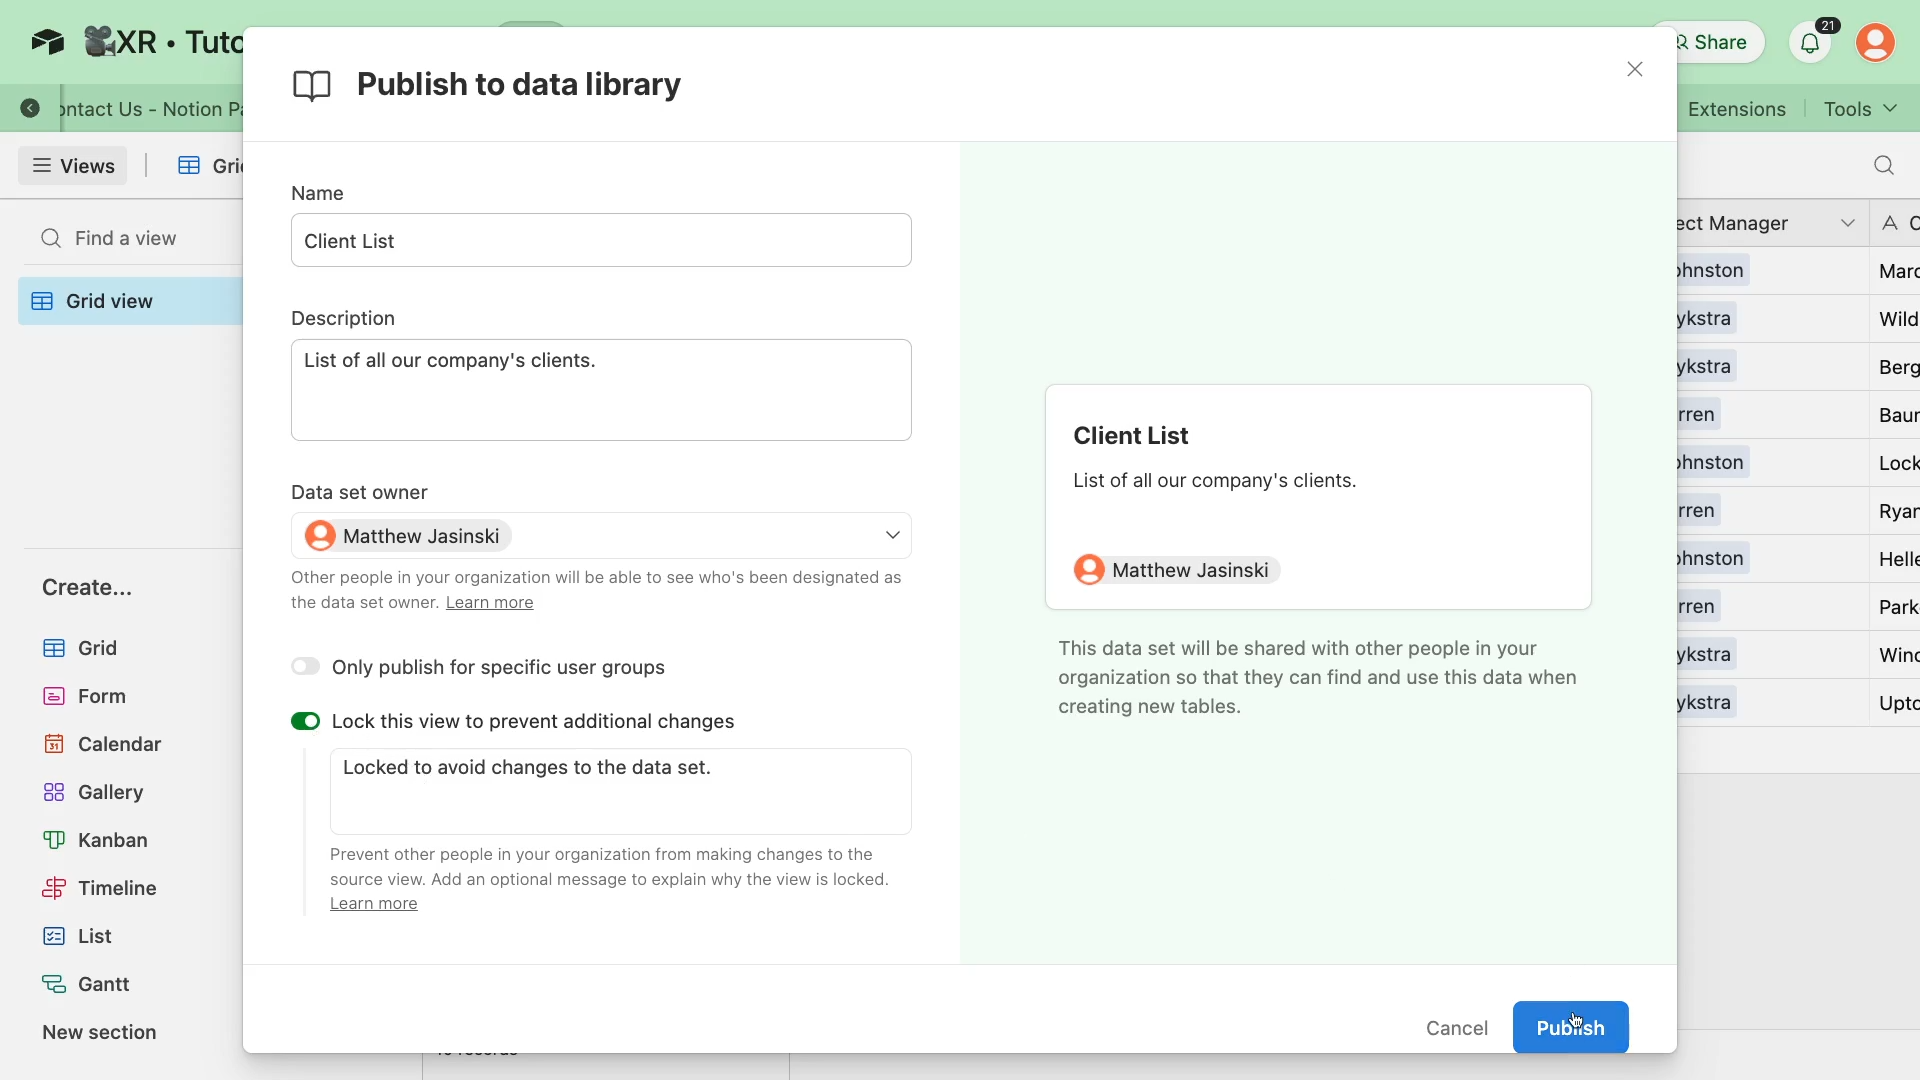1920x1080 pixels.
Task: Close the Publish to data library dialog
Action: 1634,69
